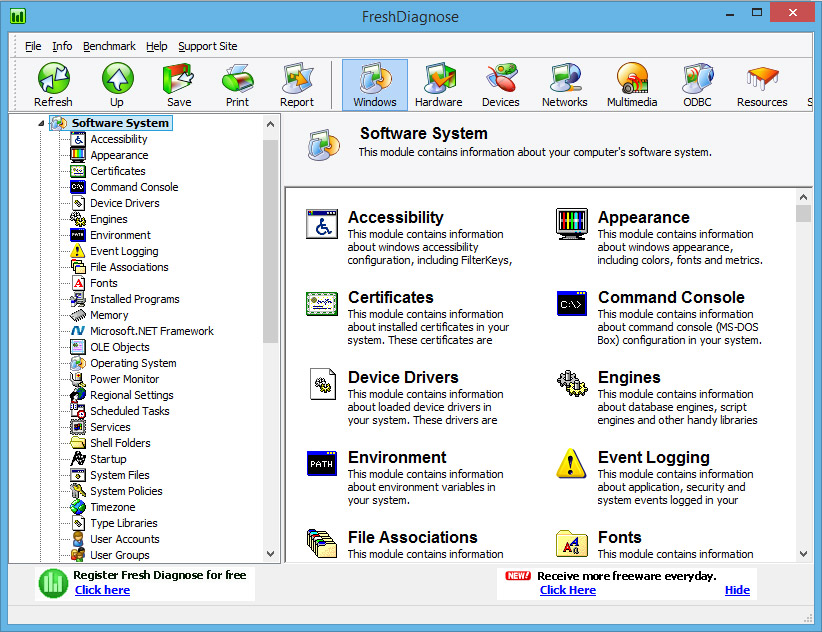The width and height of the screenshot is (822, 632).
Task: Click the Event Logging warning icon
Action: point(571,464)
